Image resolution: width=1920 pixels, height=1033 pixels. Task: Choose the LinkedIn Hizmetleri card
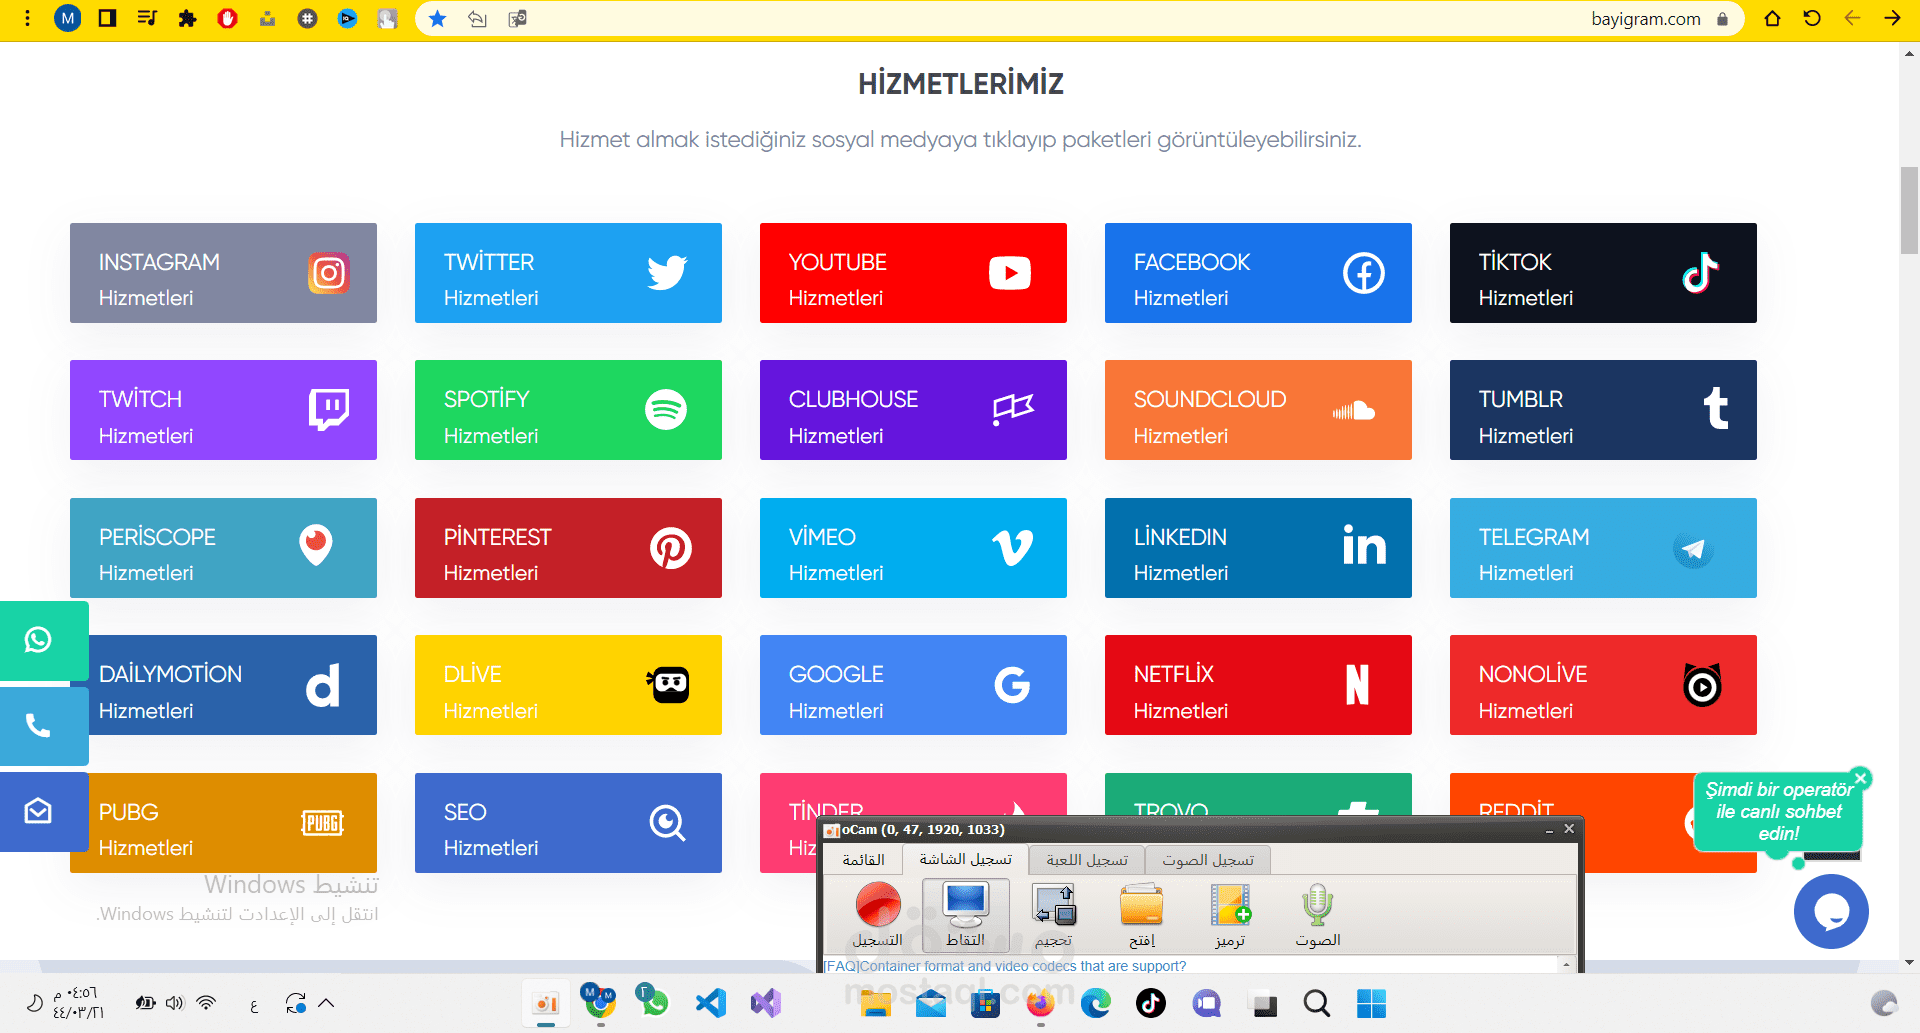click(x=1258, y=548)
